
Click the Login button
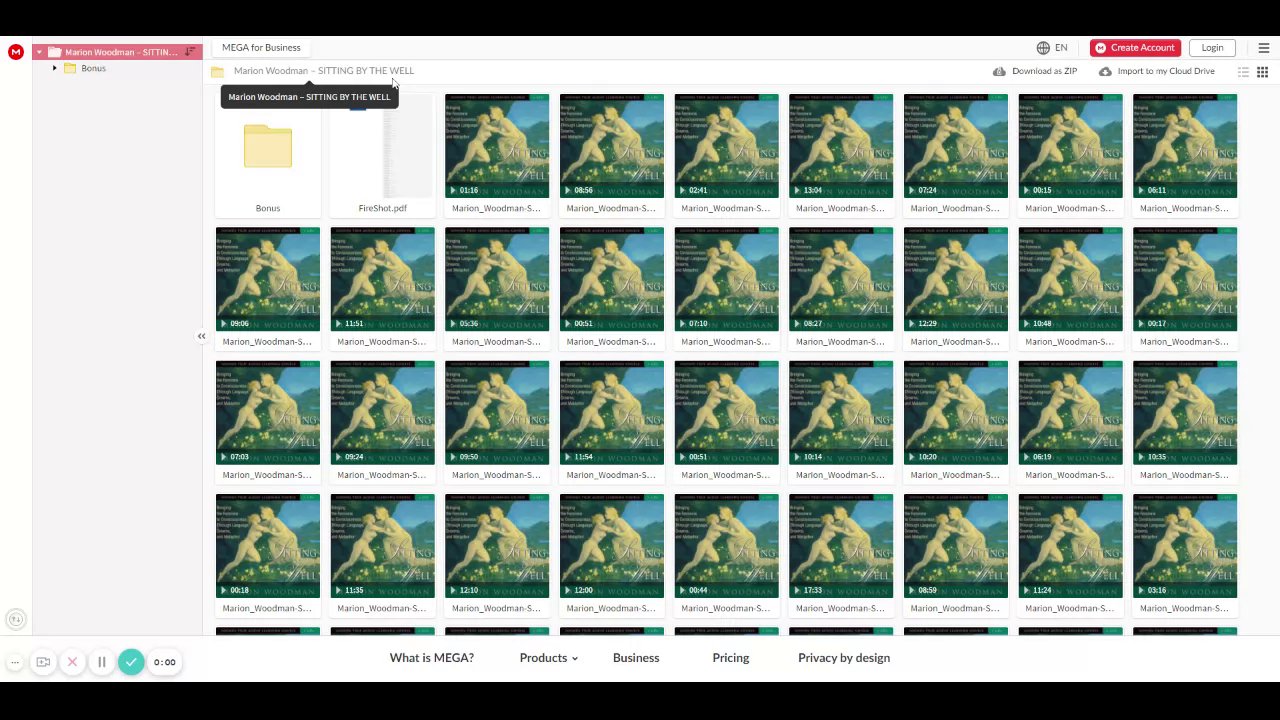pos(1212,48)
